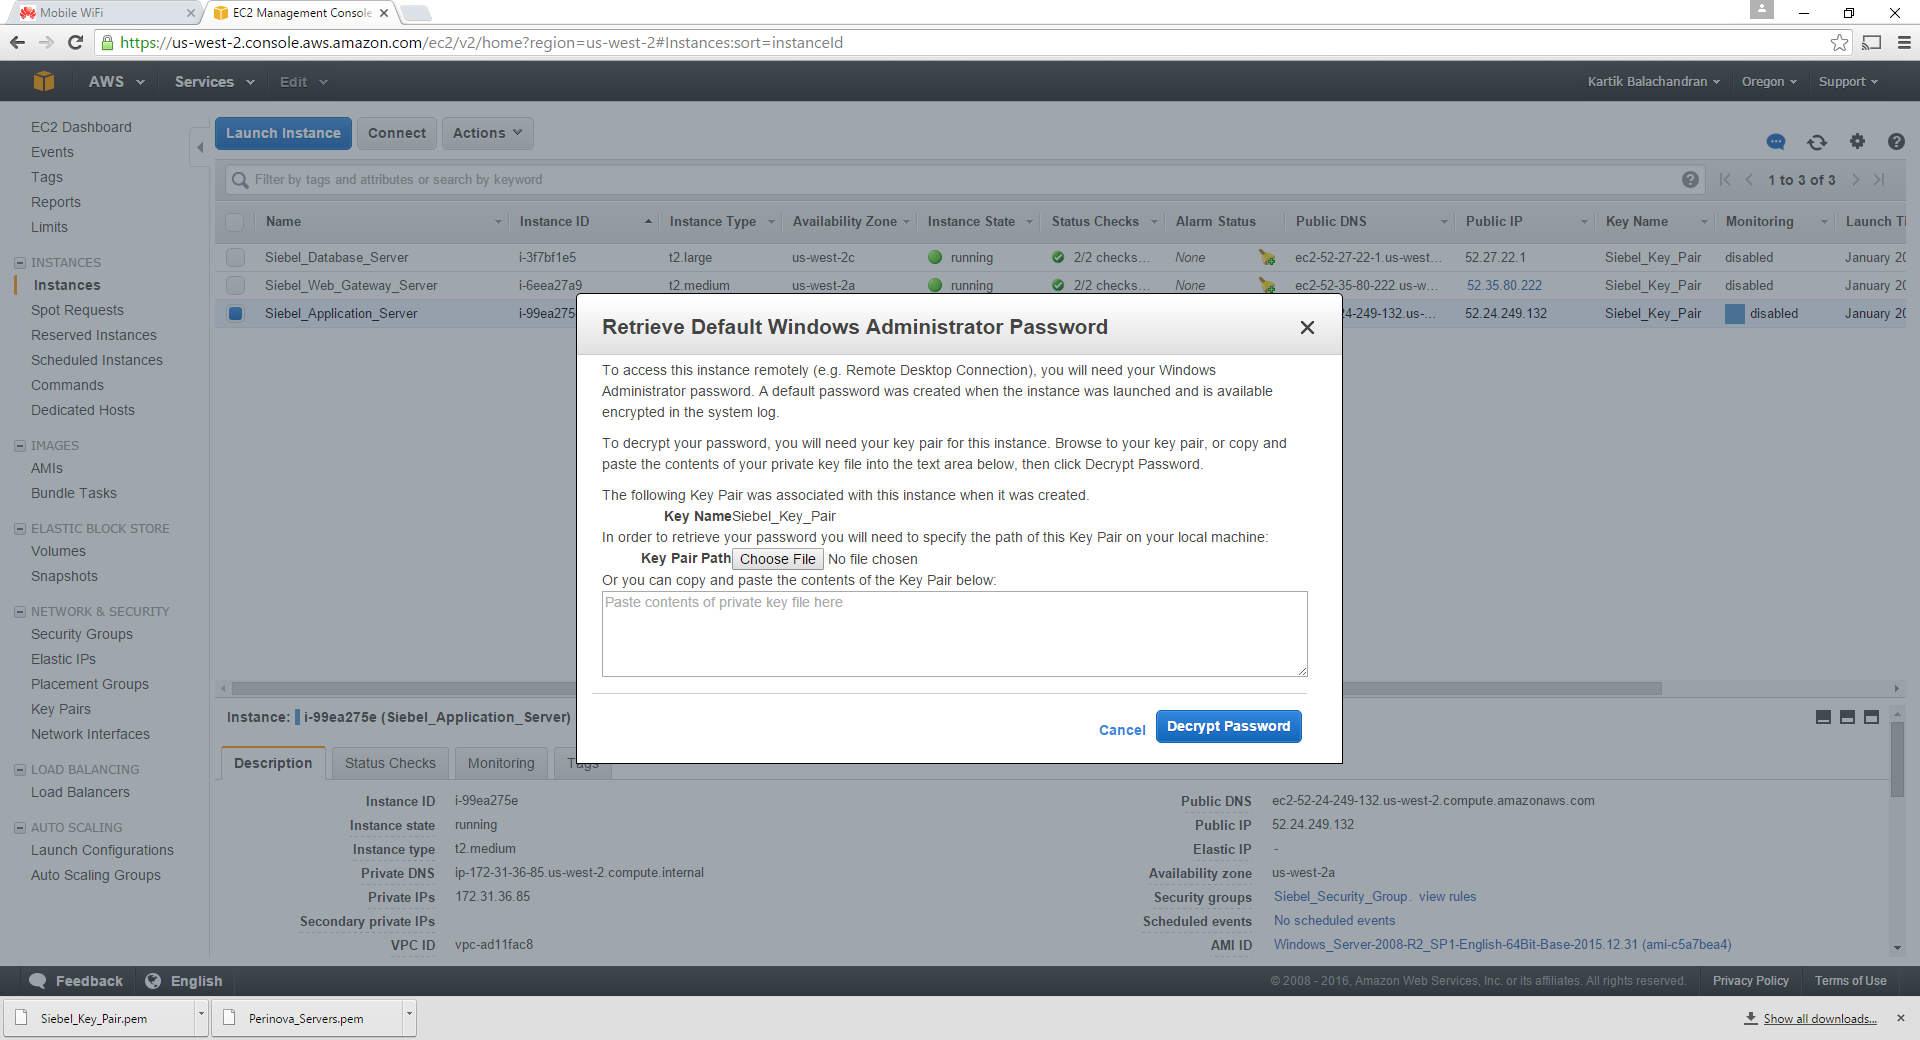The image size is (1920, 1040).
Task: Click the private key contents text area
Action: pyautogui.click(x=954, y=633)
